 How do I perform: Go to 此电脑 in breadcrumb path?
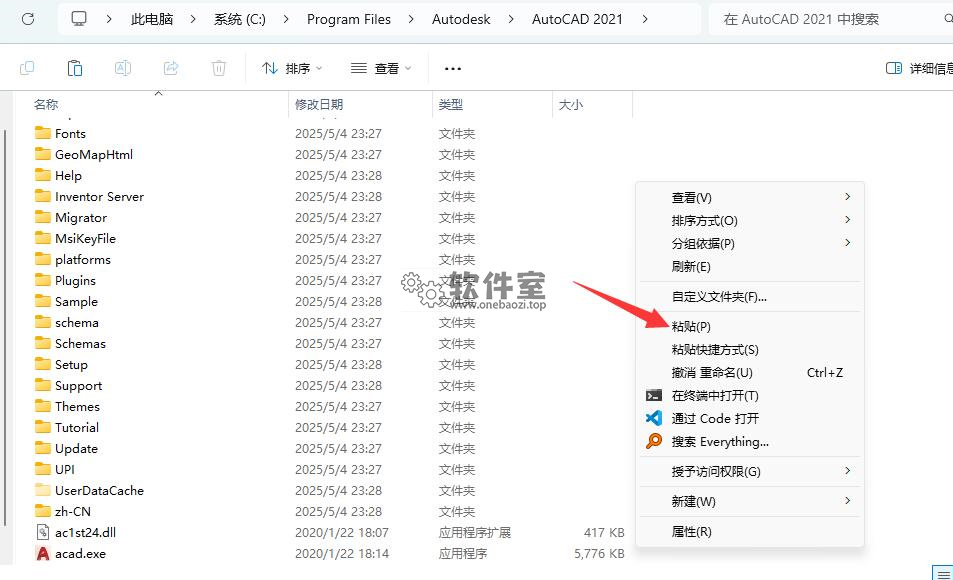click(x=152, y=19)
